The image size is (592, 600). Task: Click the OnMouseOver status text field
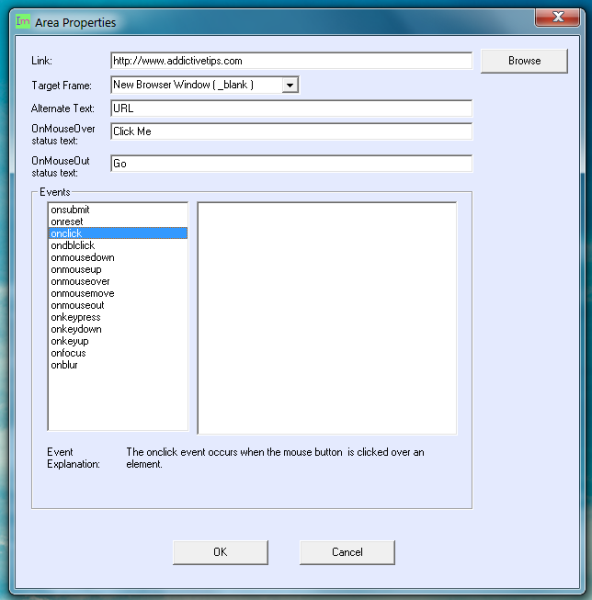291,131
